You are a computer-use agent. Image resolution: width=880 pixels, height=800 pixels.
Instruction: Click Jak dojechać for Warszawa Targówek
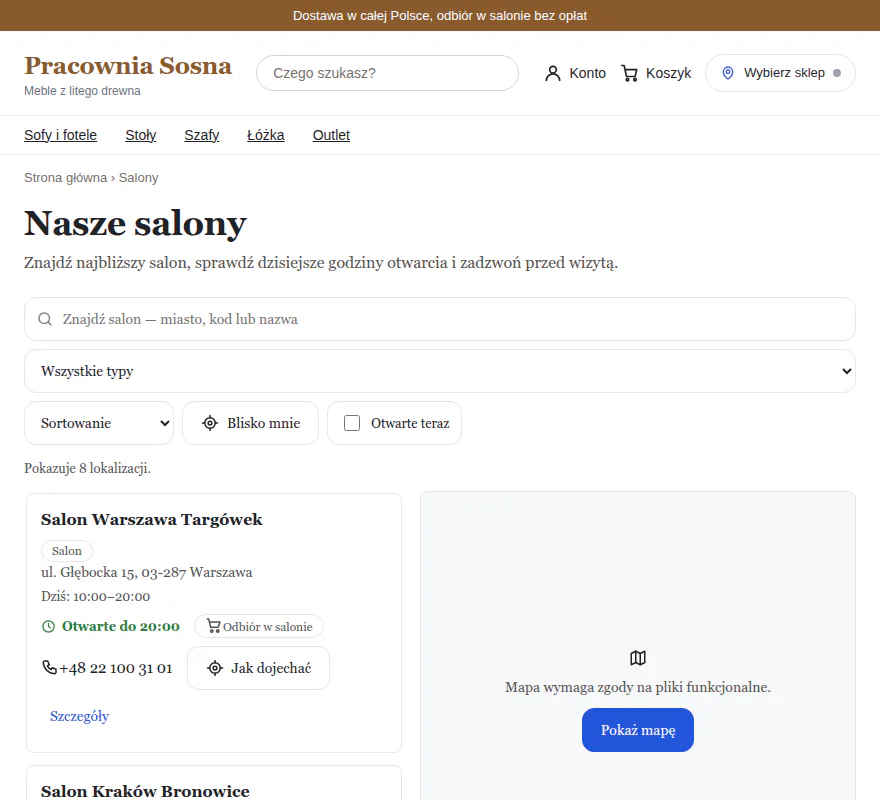click(x=259, y=668)
